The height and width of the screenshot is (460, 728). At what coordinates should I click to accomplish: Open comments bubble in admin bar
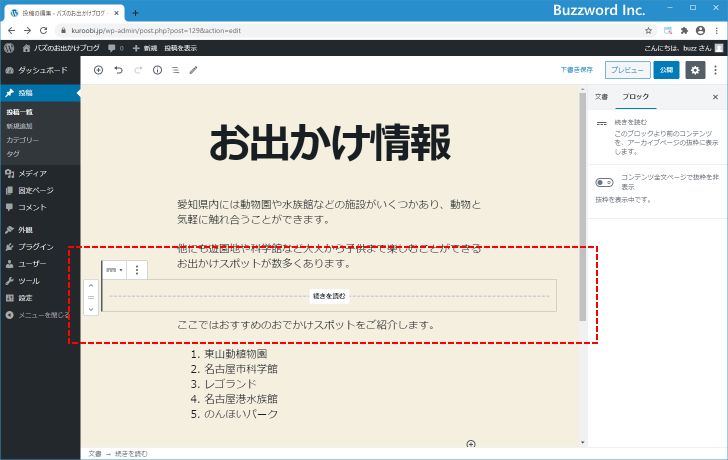pos(116,48)
